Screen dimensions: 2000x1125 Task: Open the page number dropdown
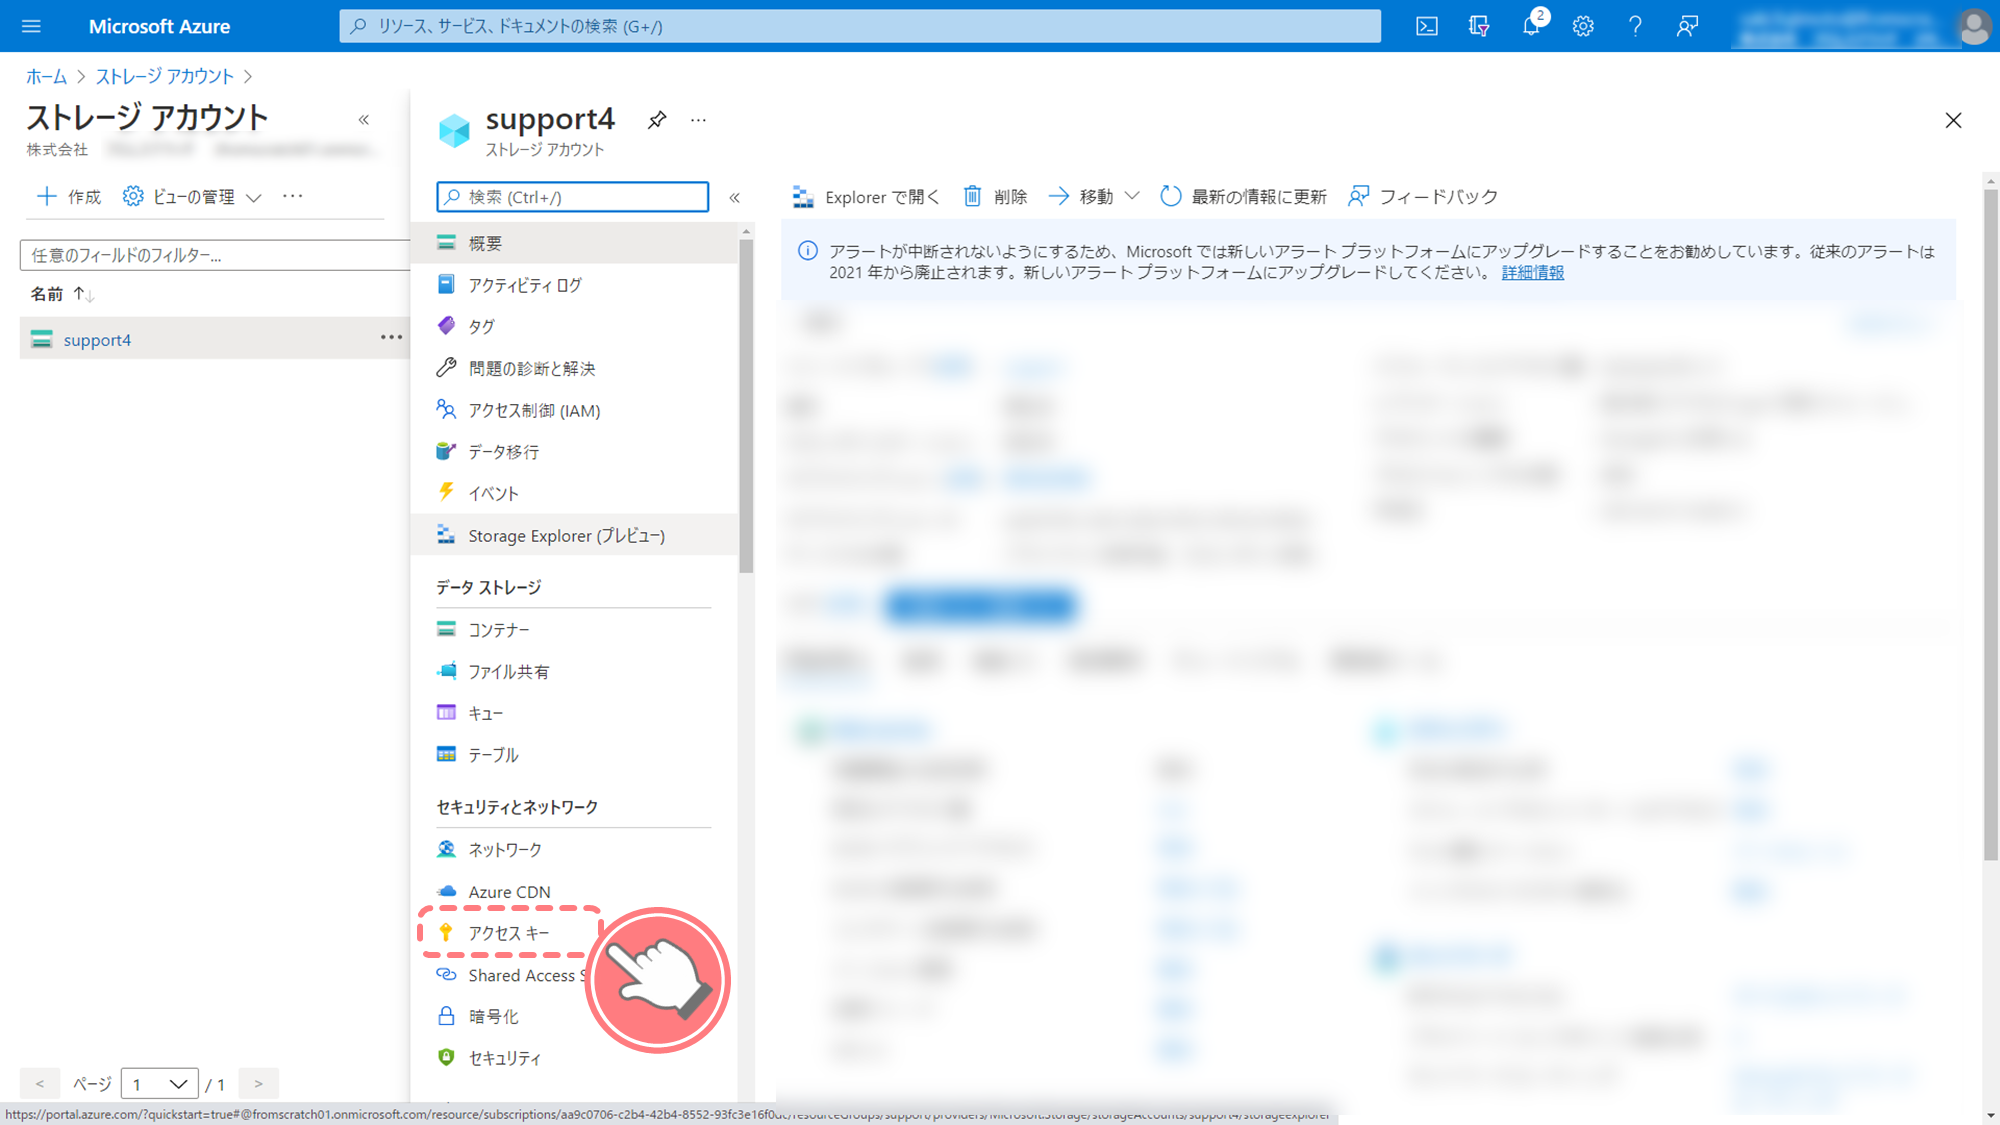pyautogui.click(x=159, y=1083)
